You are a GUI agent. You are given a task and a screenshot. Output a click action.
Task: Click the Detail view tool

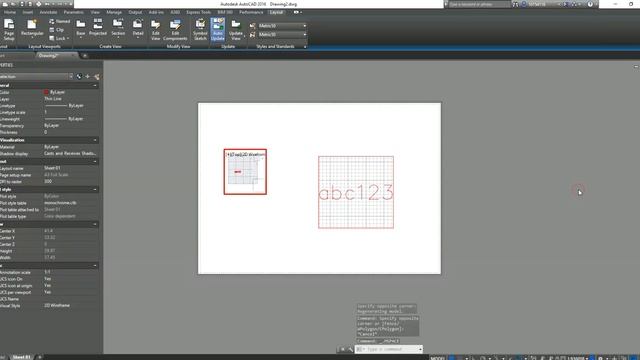(138, 29)
